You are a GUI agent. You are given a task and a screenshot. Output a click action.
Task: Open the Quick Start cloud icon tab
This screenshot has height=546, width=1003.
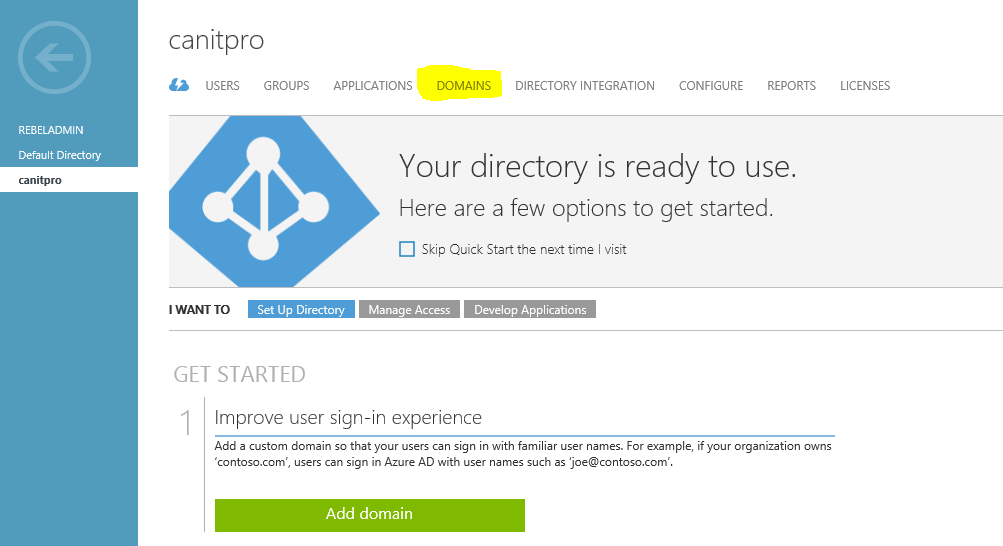click(x=179, y=85)
